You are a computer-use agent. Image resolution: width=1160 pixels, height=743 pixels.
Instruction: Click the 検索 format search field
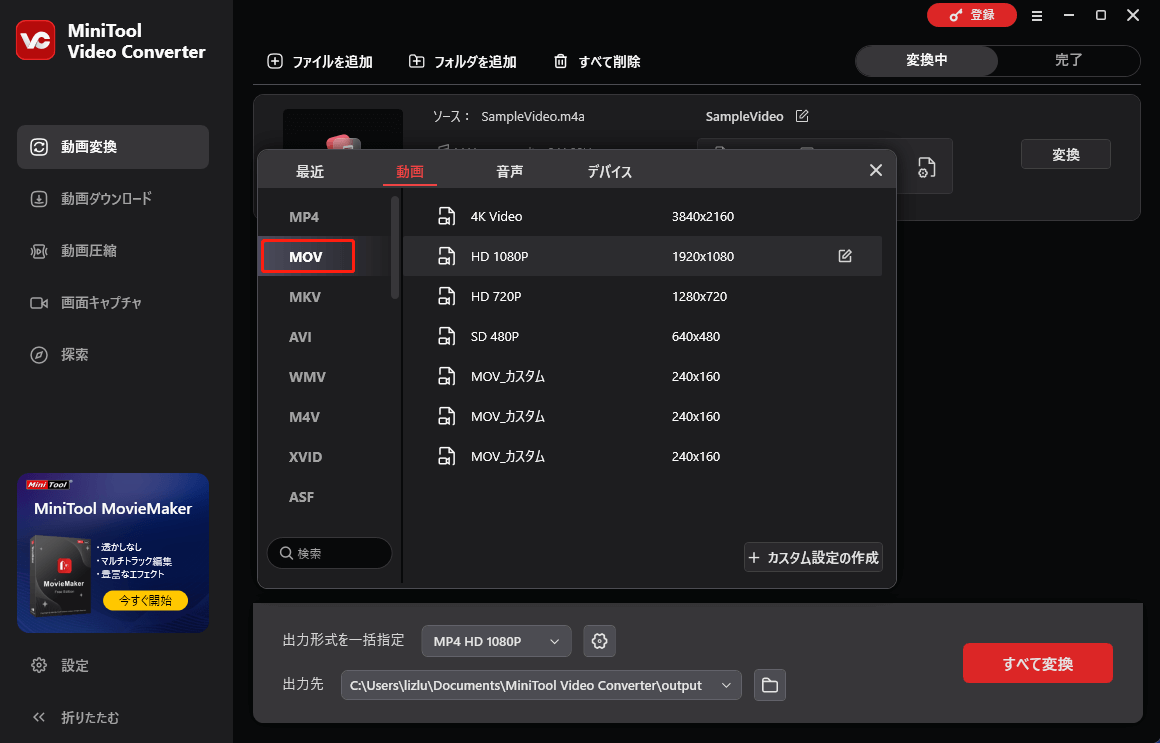[329, 553]
